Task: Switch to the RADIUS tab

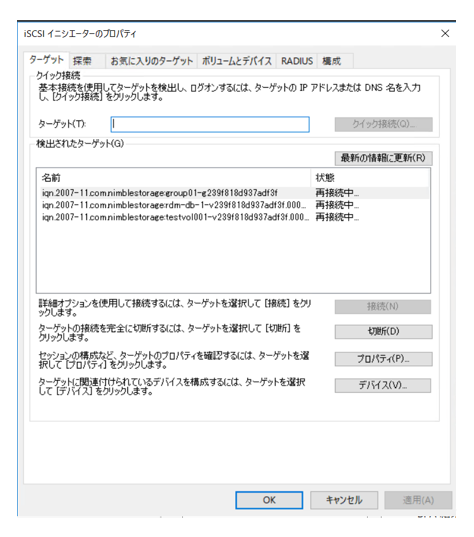Action: point(297,61)
